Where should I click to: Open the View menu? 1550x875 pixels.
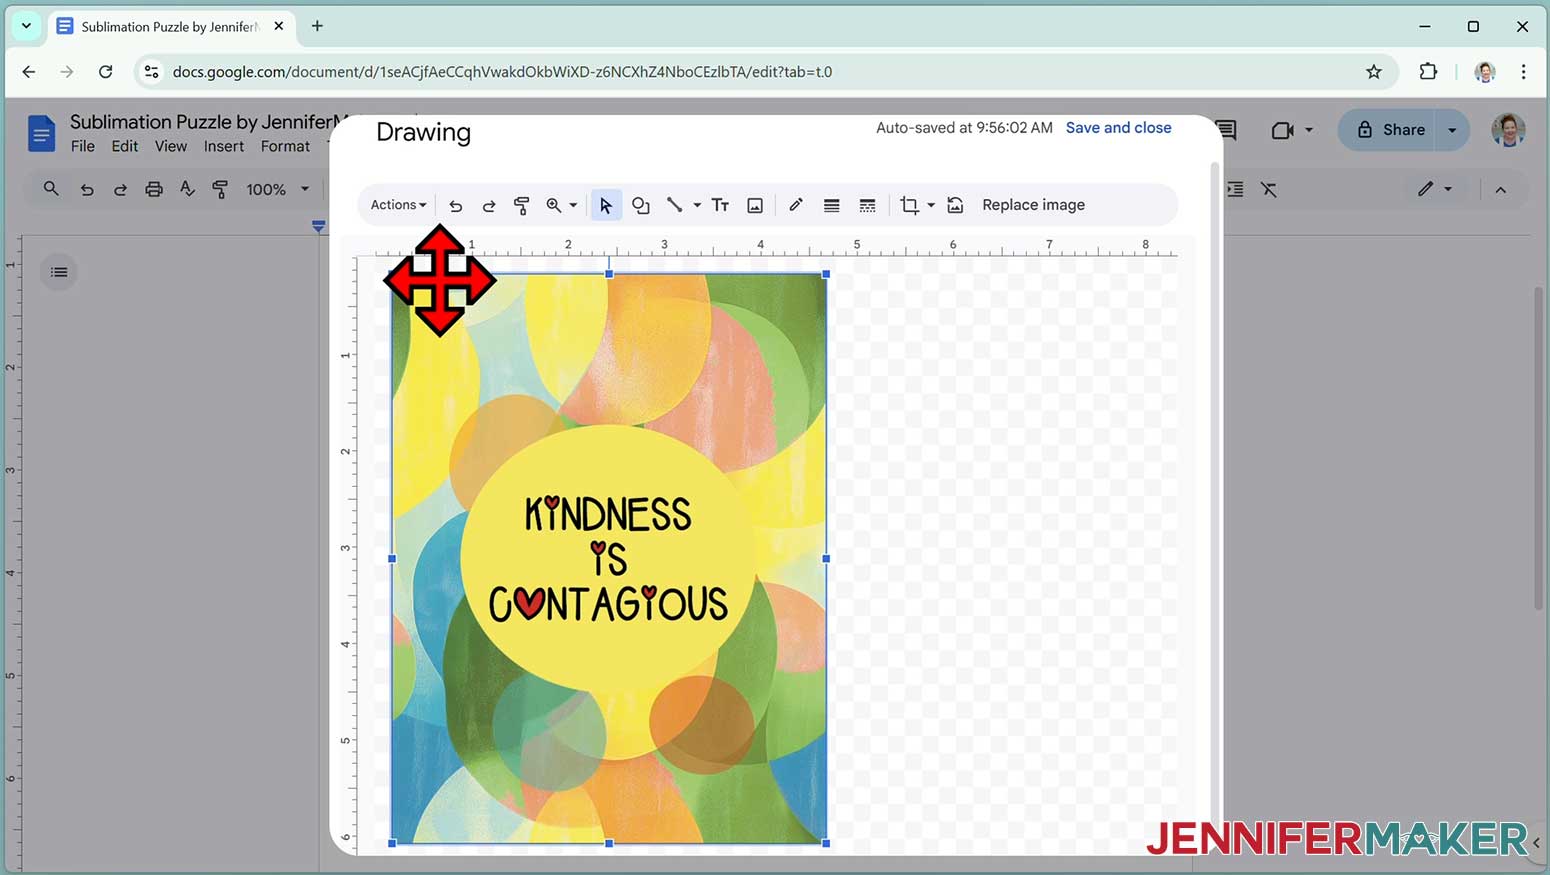pyautogui.click(x=171, y=146)
